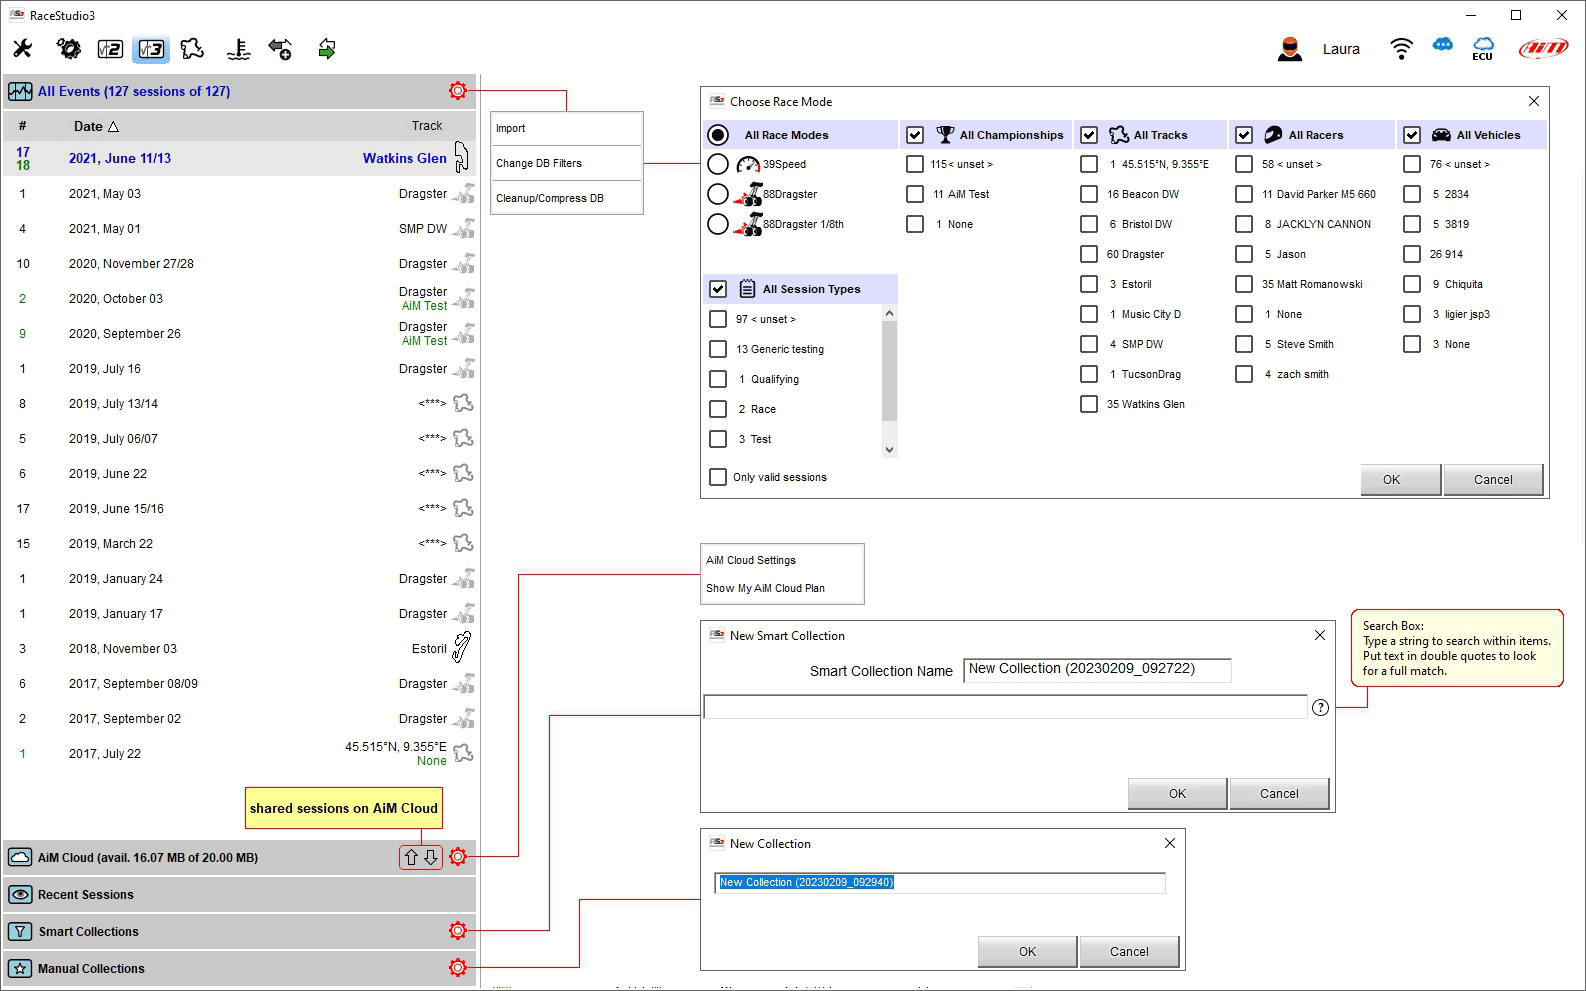The height and width of the screenshot is (991, 1586).
Task: Click Cancel in New Smart Collection dialog
Action: [x=1279, y=793]
